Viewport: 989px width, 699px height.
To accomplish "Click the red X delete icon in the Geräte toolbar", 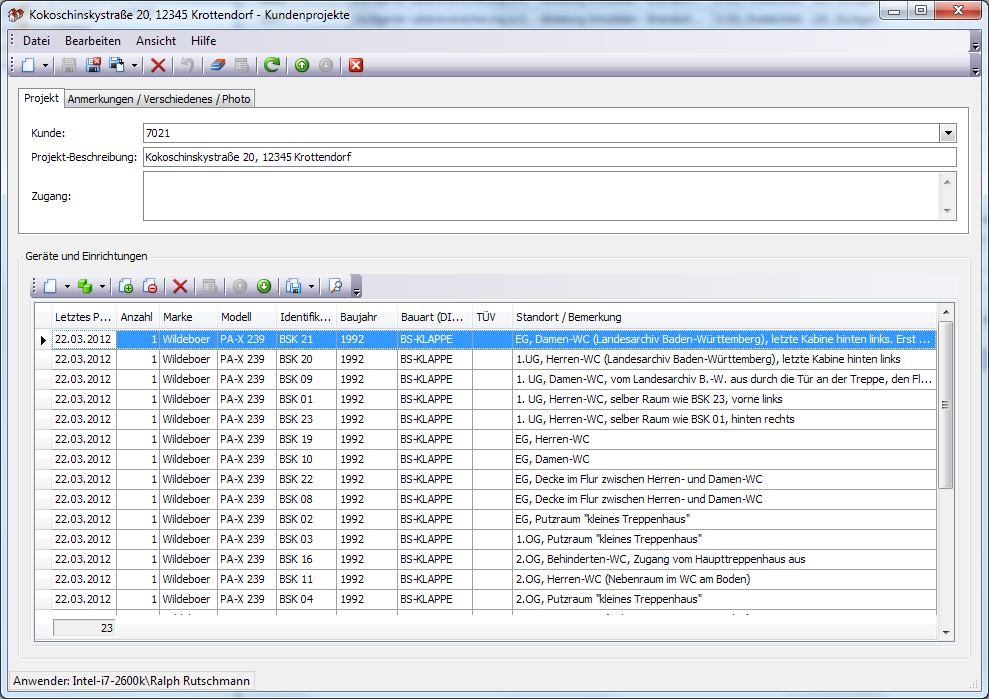I will [x=180, y=286].
